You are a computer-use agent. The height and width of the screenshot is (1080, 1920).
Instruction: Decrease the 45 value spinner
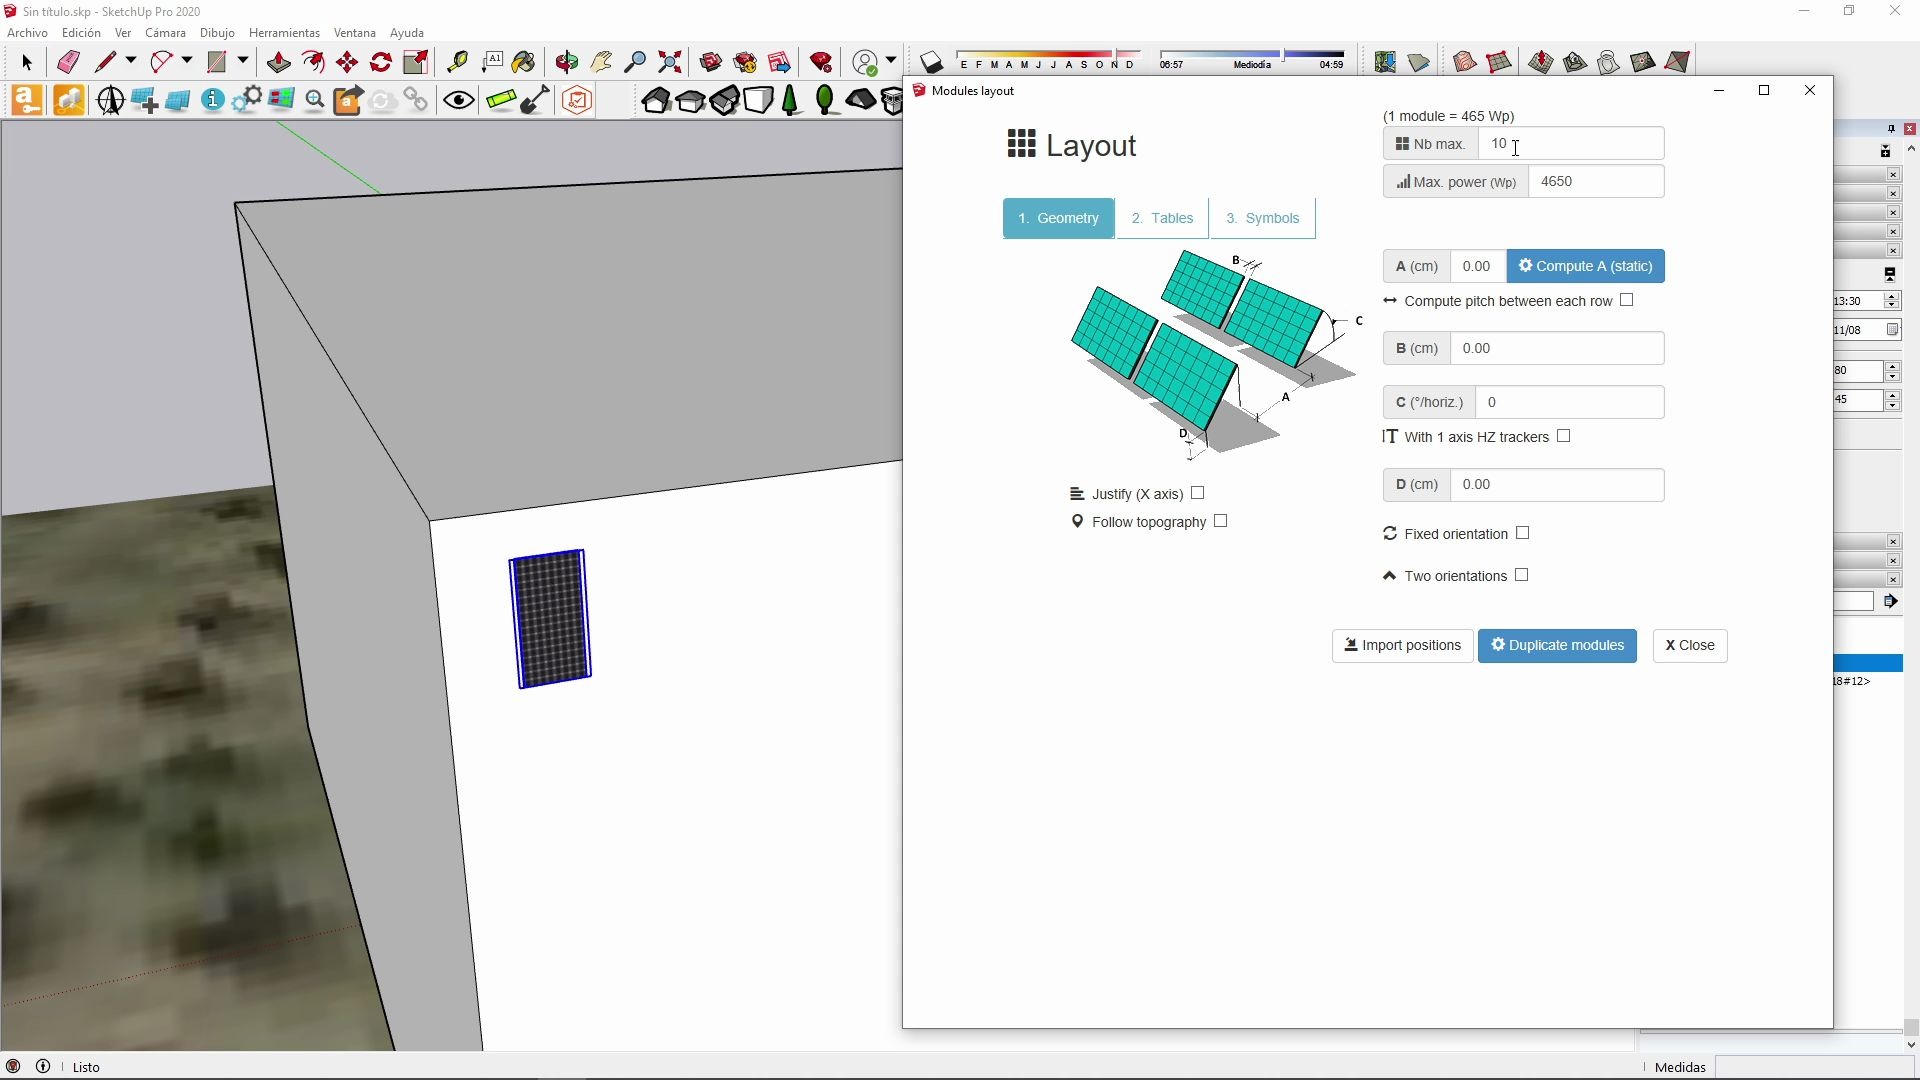coord(1892,405)
